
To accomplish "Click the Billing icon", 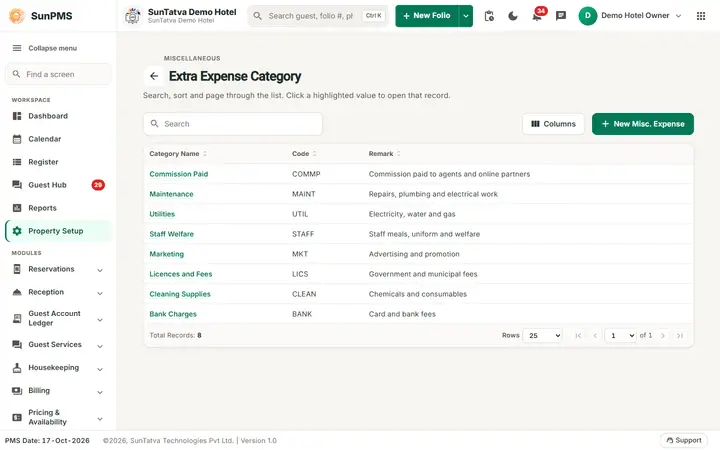I will (17, 391).
